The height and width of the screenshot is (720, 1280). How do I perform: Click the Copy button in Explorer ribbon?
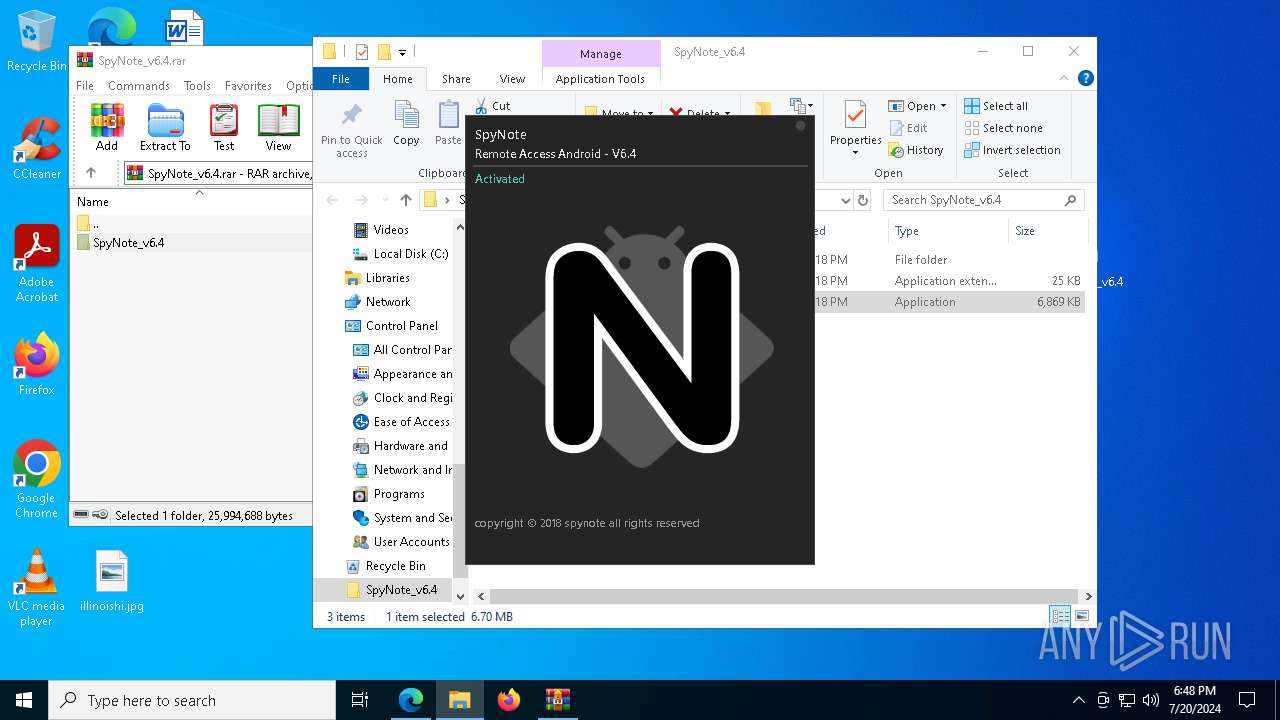point(406,125)
